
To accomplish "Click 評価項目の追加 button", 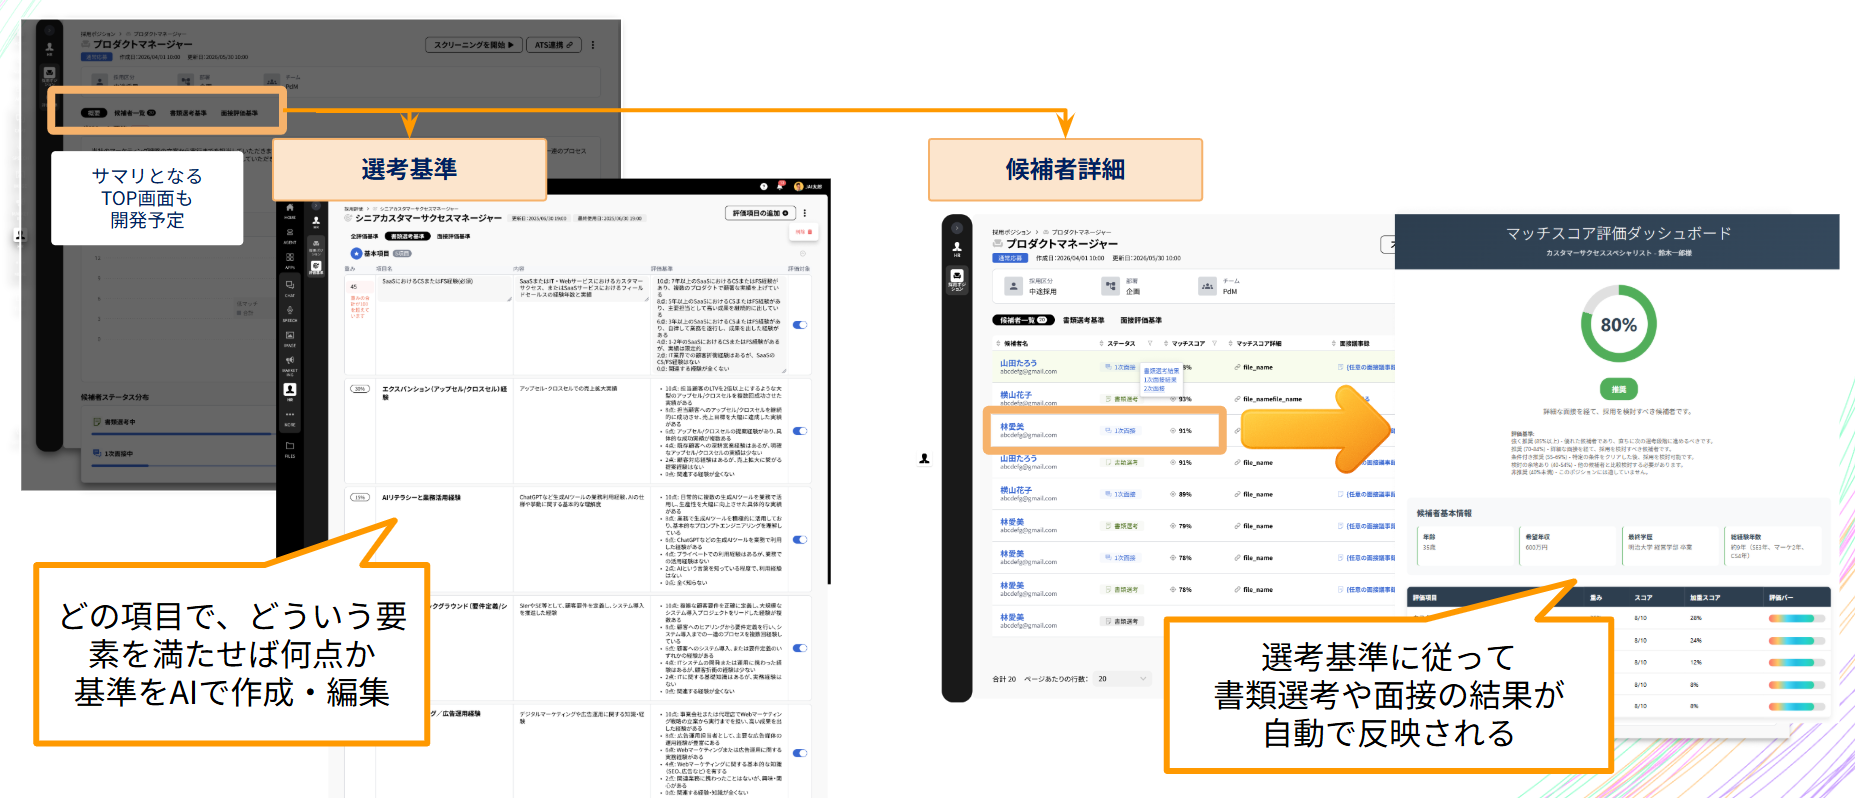I will point(760,213).
